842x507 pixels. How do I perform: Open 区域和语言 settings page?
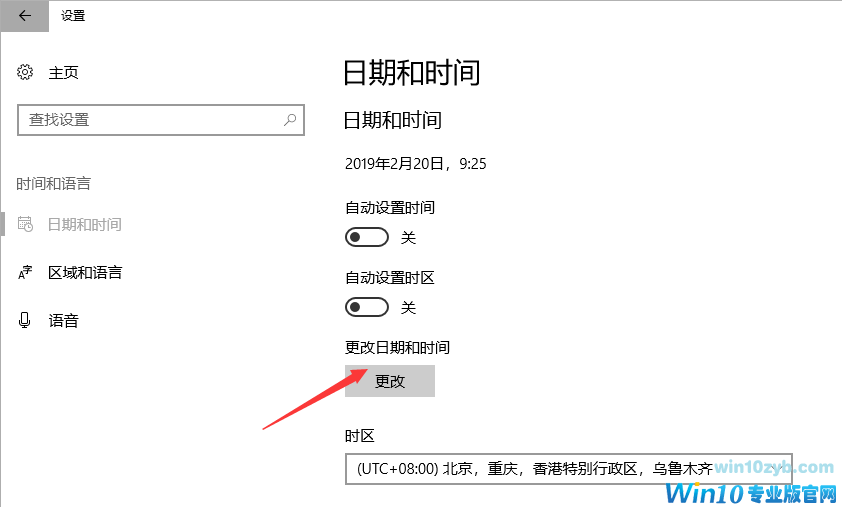[85, 272]
